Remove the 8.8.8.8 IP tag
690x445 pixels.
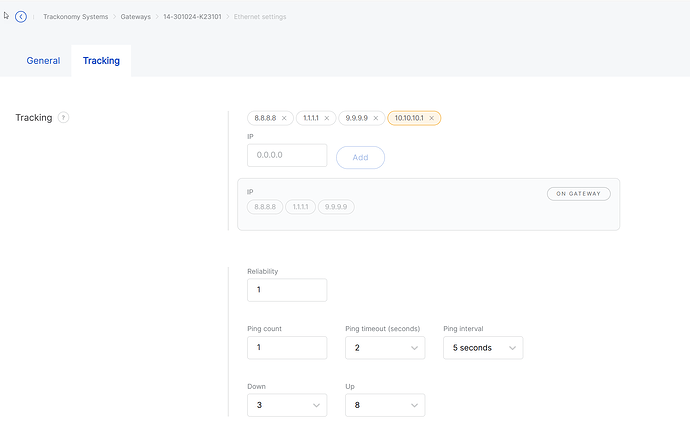(x=284, y=118)
